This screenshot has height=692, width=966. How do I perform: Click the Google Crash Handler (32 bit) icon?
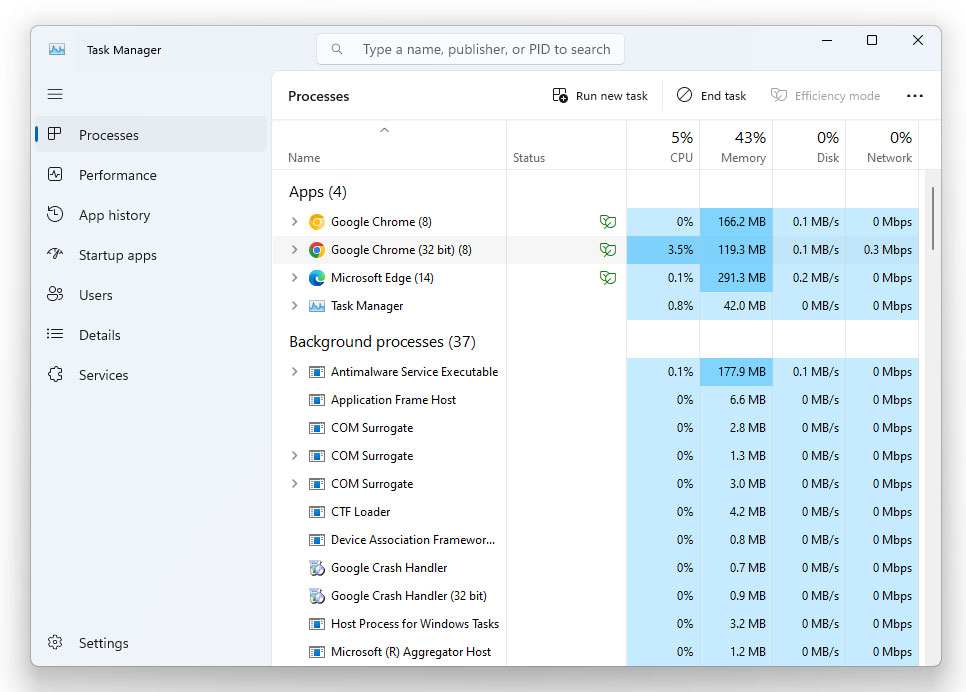(317, 596)
